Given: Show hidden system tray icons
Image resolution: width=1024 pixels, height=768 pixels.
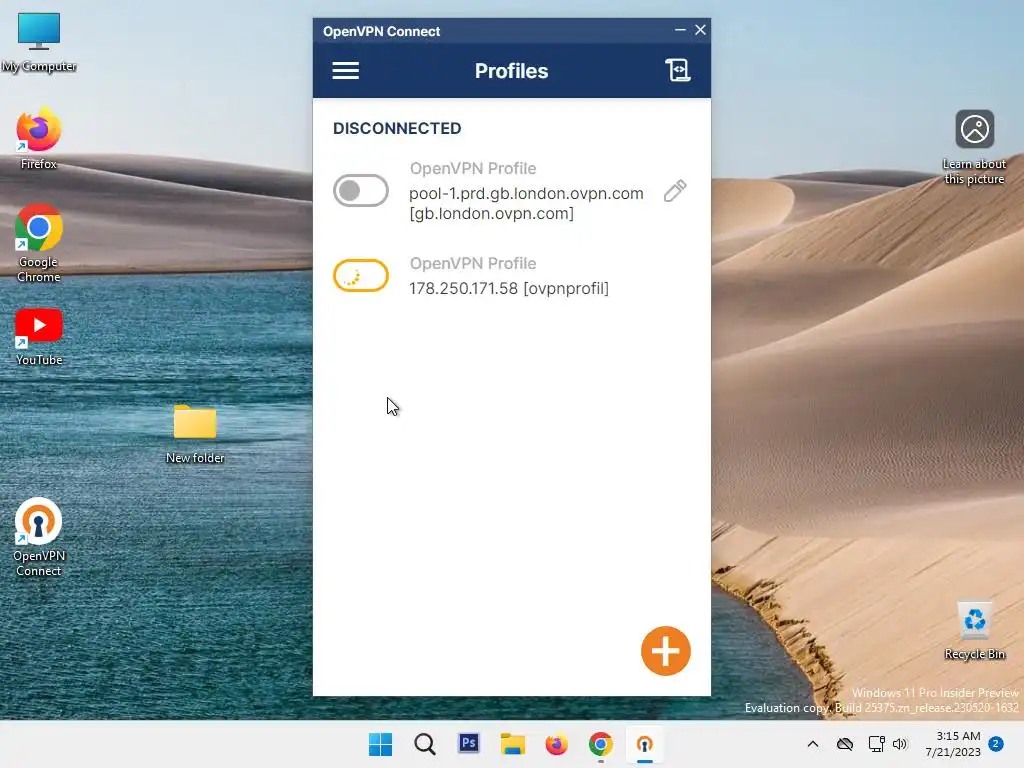Looking at the screenshot, I should [812, 744].
